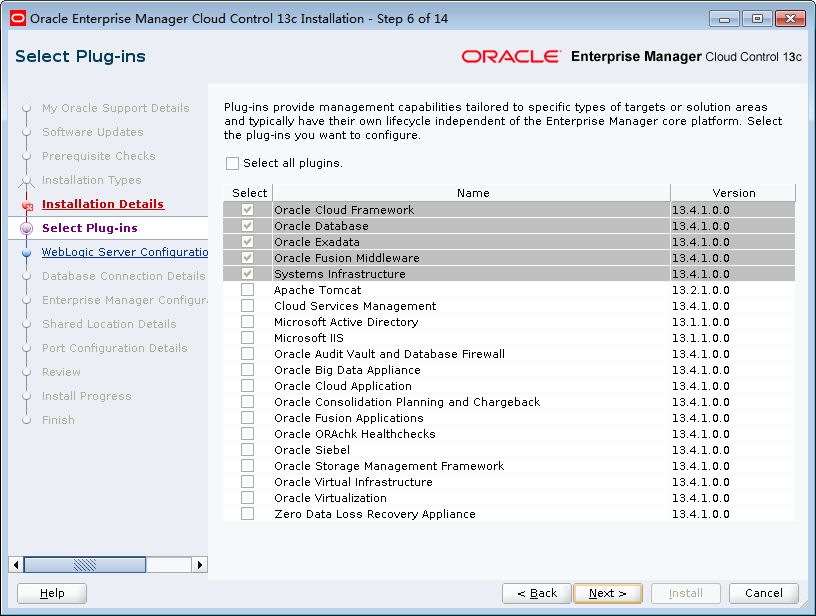The image size is (816, 616).
Task: Click the WebLogic Server Configuration step marker
Action: (27, 252)
